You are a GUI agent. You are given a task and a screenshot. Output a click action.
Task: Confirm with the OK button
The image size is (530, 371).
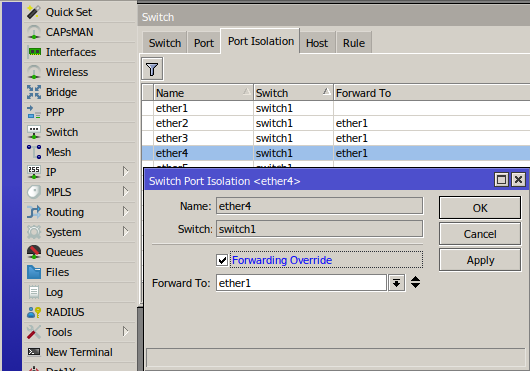click(x=480, y=208)
